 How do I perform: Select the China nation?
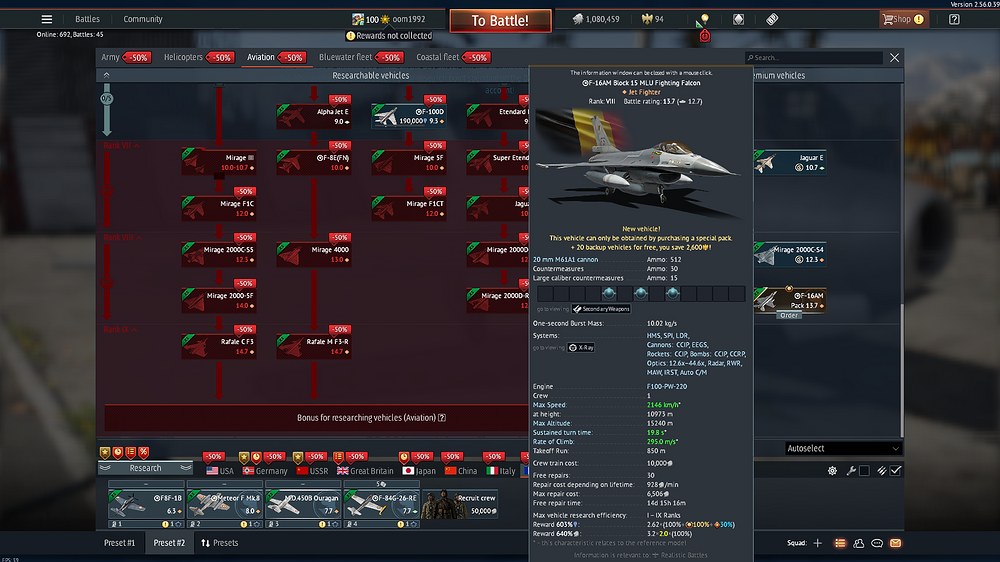[460, 471]
